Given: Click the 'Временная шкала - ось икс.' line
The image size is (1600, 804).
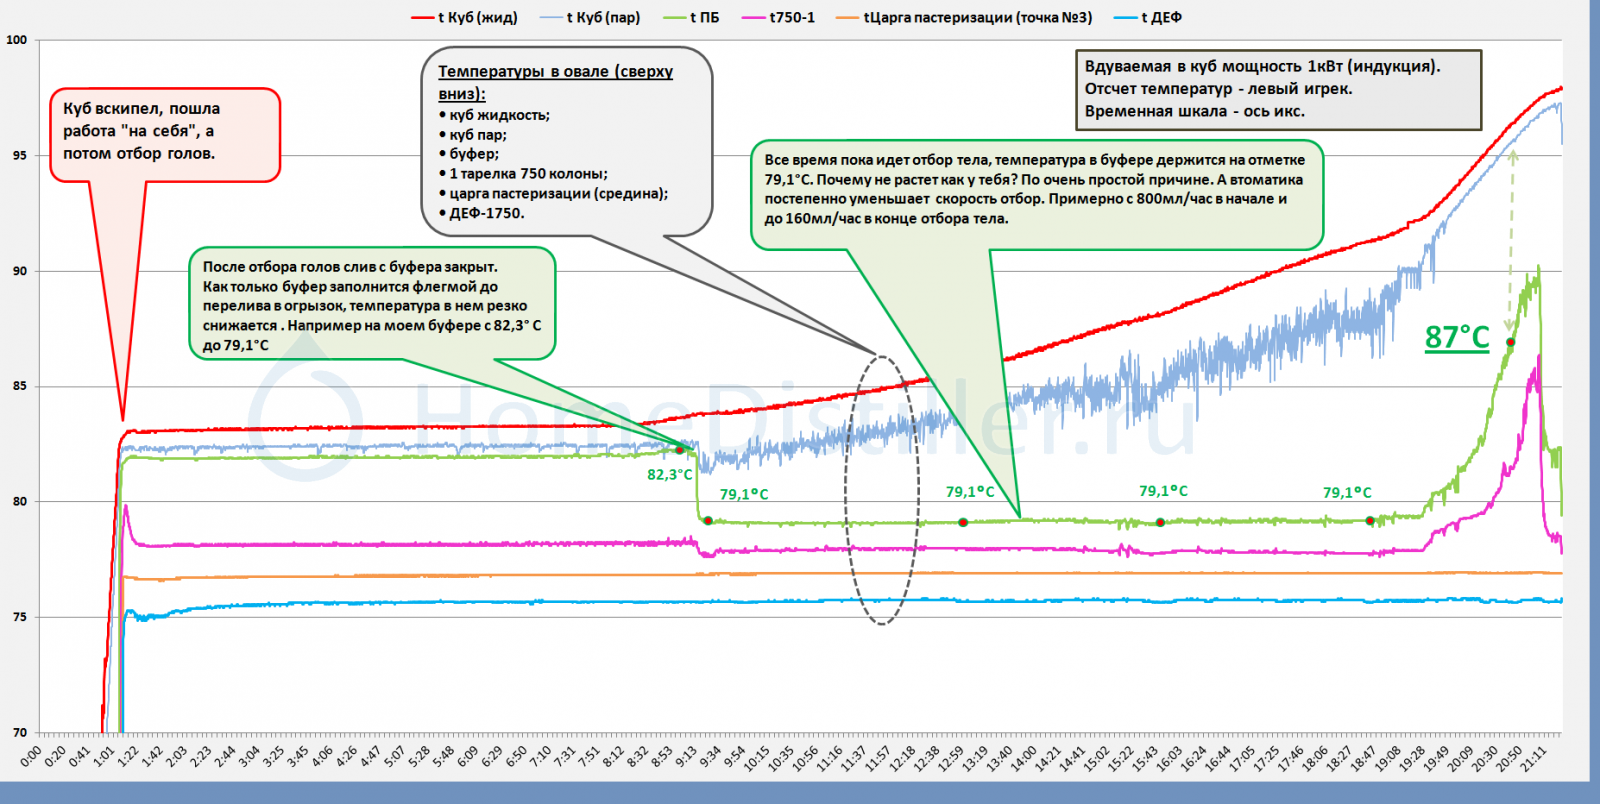Looking at the screenshot, I should coord(1195,111).
